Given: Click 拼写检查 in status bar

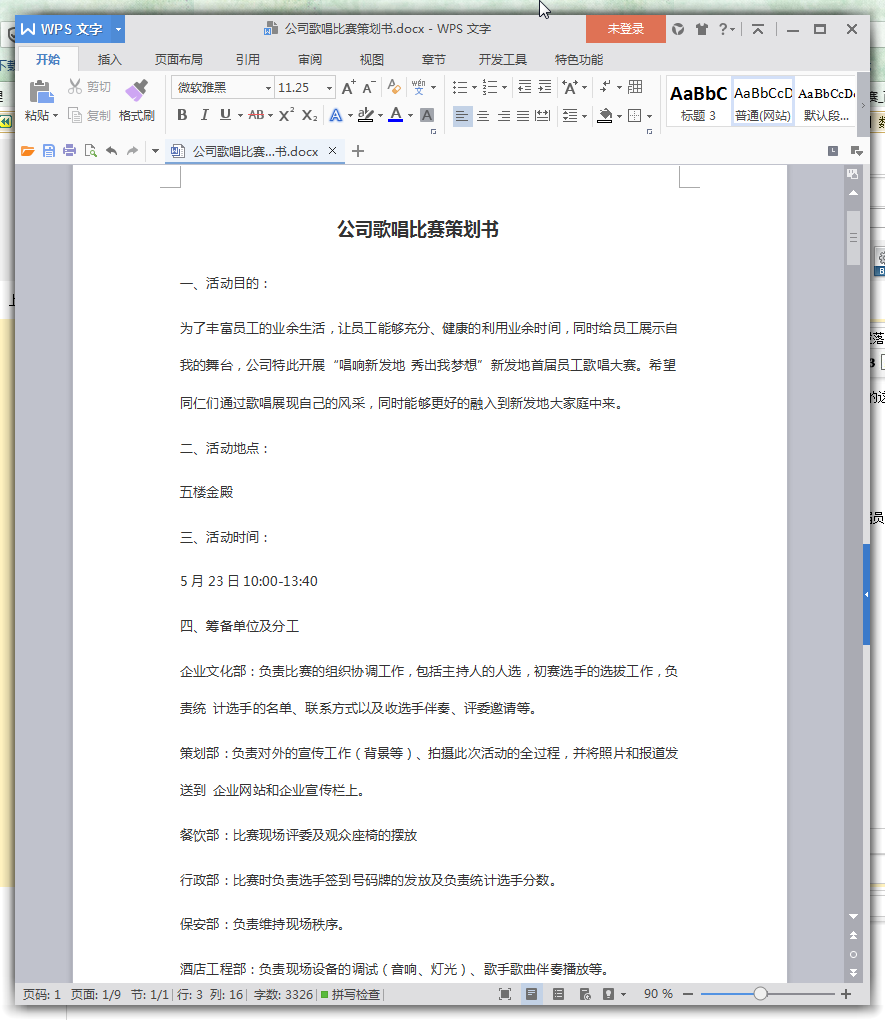Looking at the screenshot, I should (350, 994).
